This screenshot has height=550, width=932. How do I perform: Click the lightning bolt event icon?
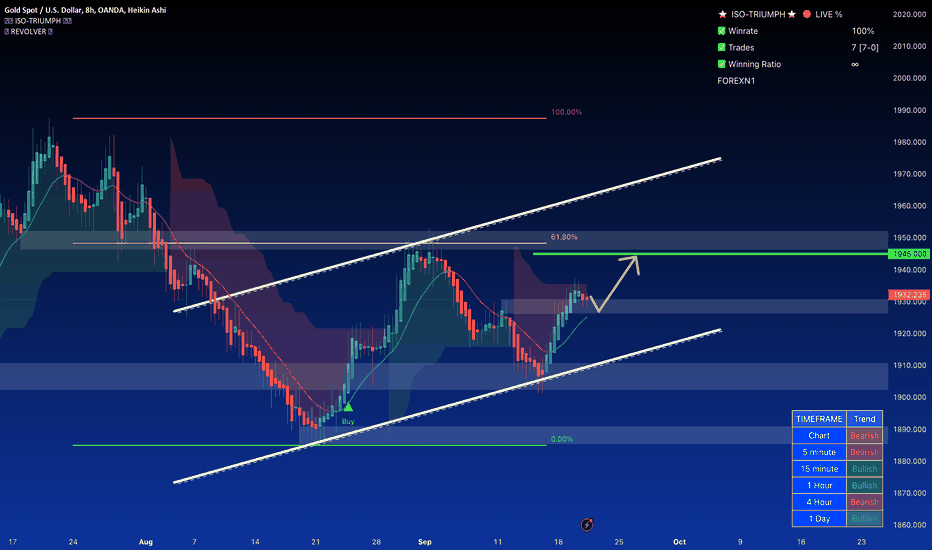[x=587, y=524]
